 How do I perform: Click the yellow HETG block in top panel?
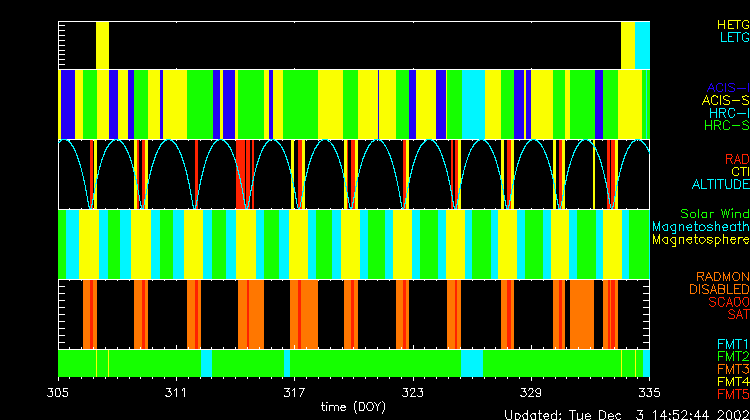(x=102, y=45)
